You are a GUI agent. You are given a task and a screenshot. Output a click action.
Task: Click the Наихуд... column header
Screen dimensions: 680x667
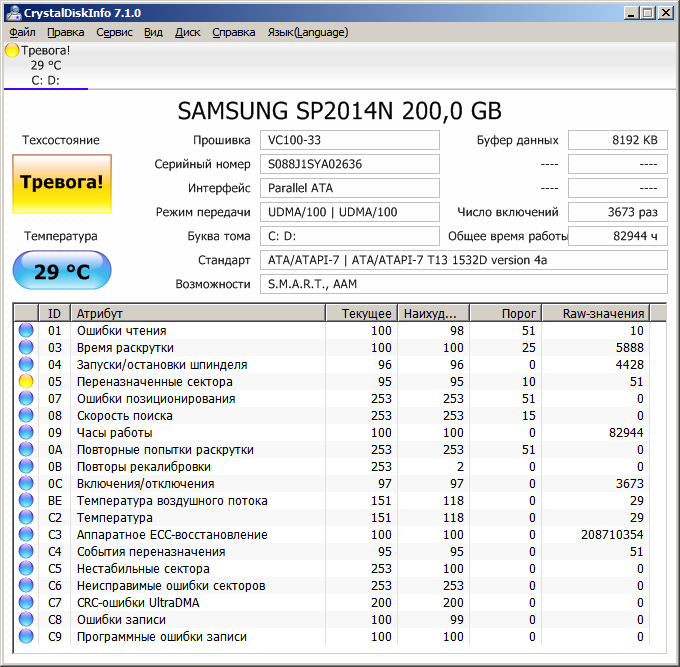click(x=433, y=313)
